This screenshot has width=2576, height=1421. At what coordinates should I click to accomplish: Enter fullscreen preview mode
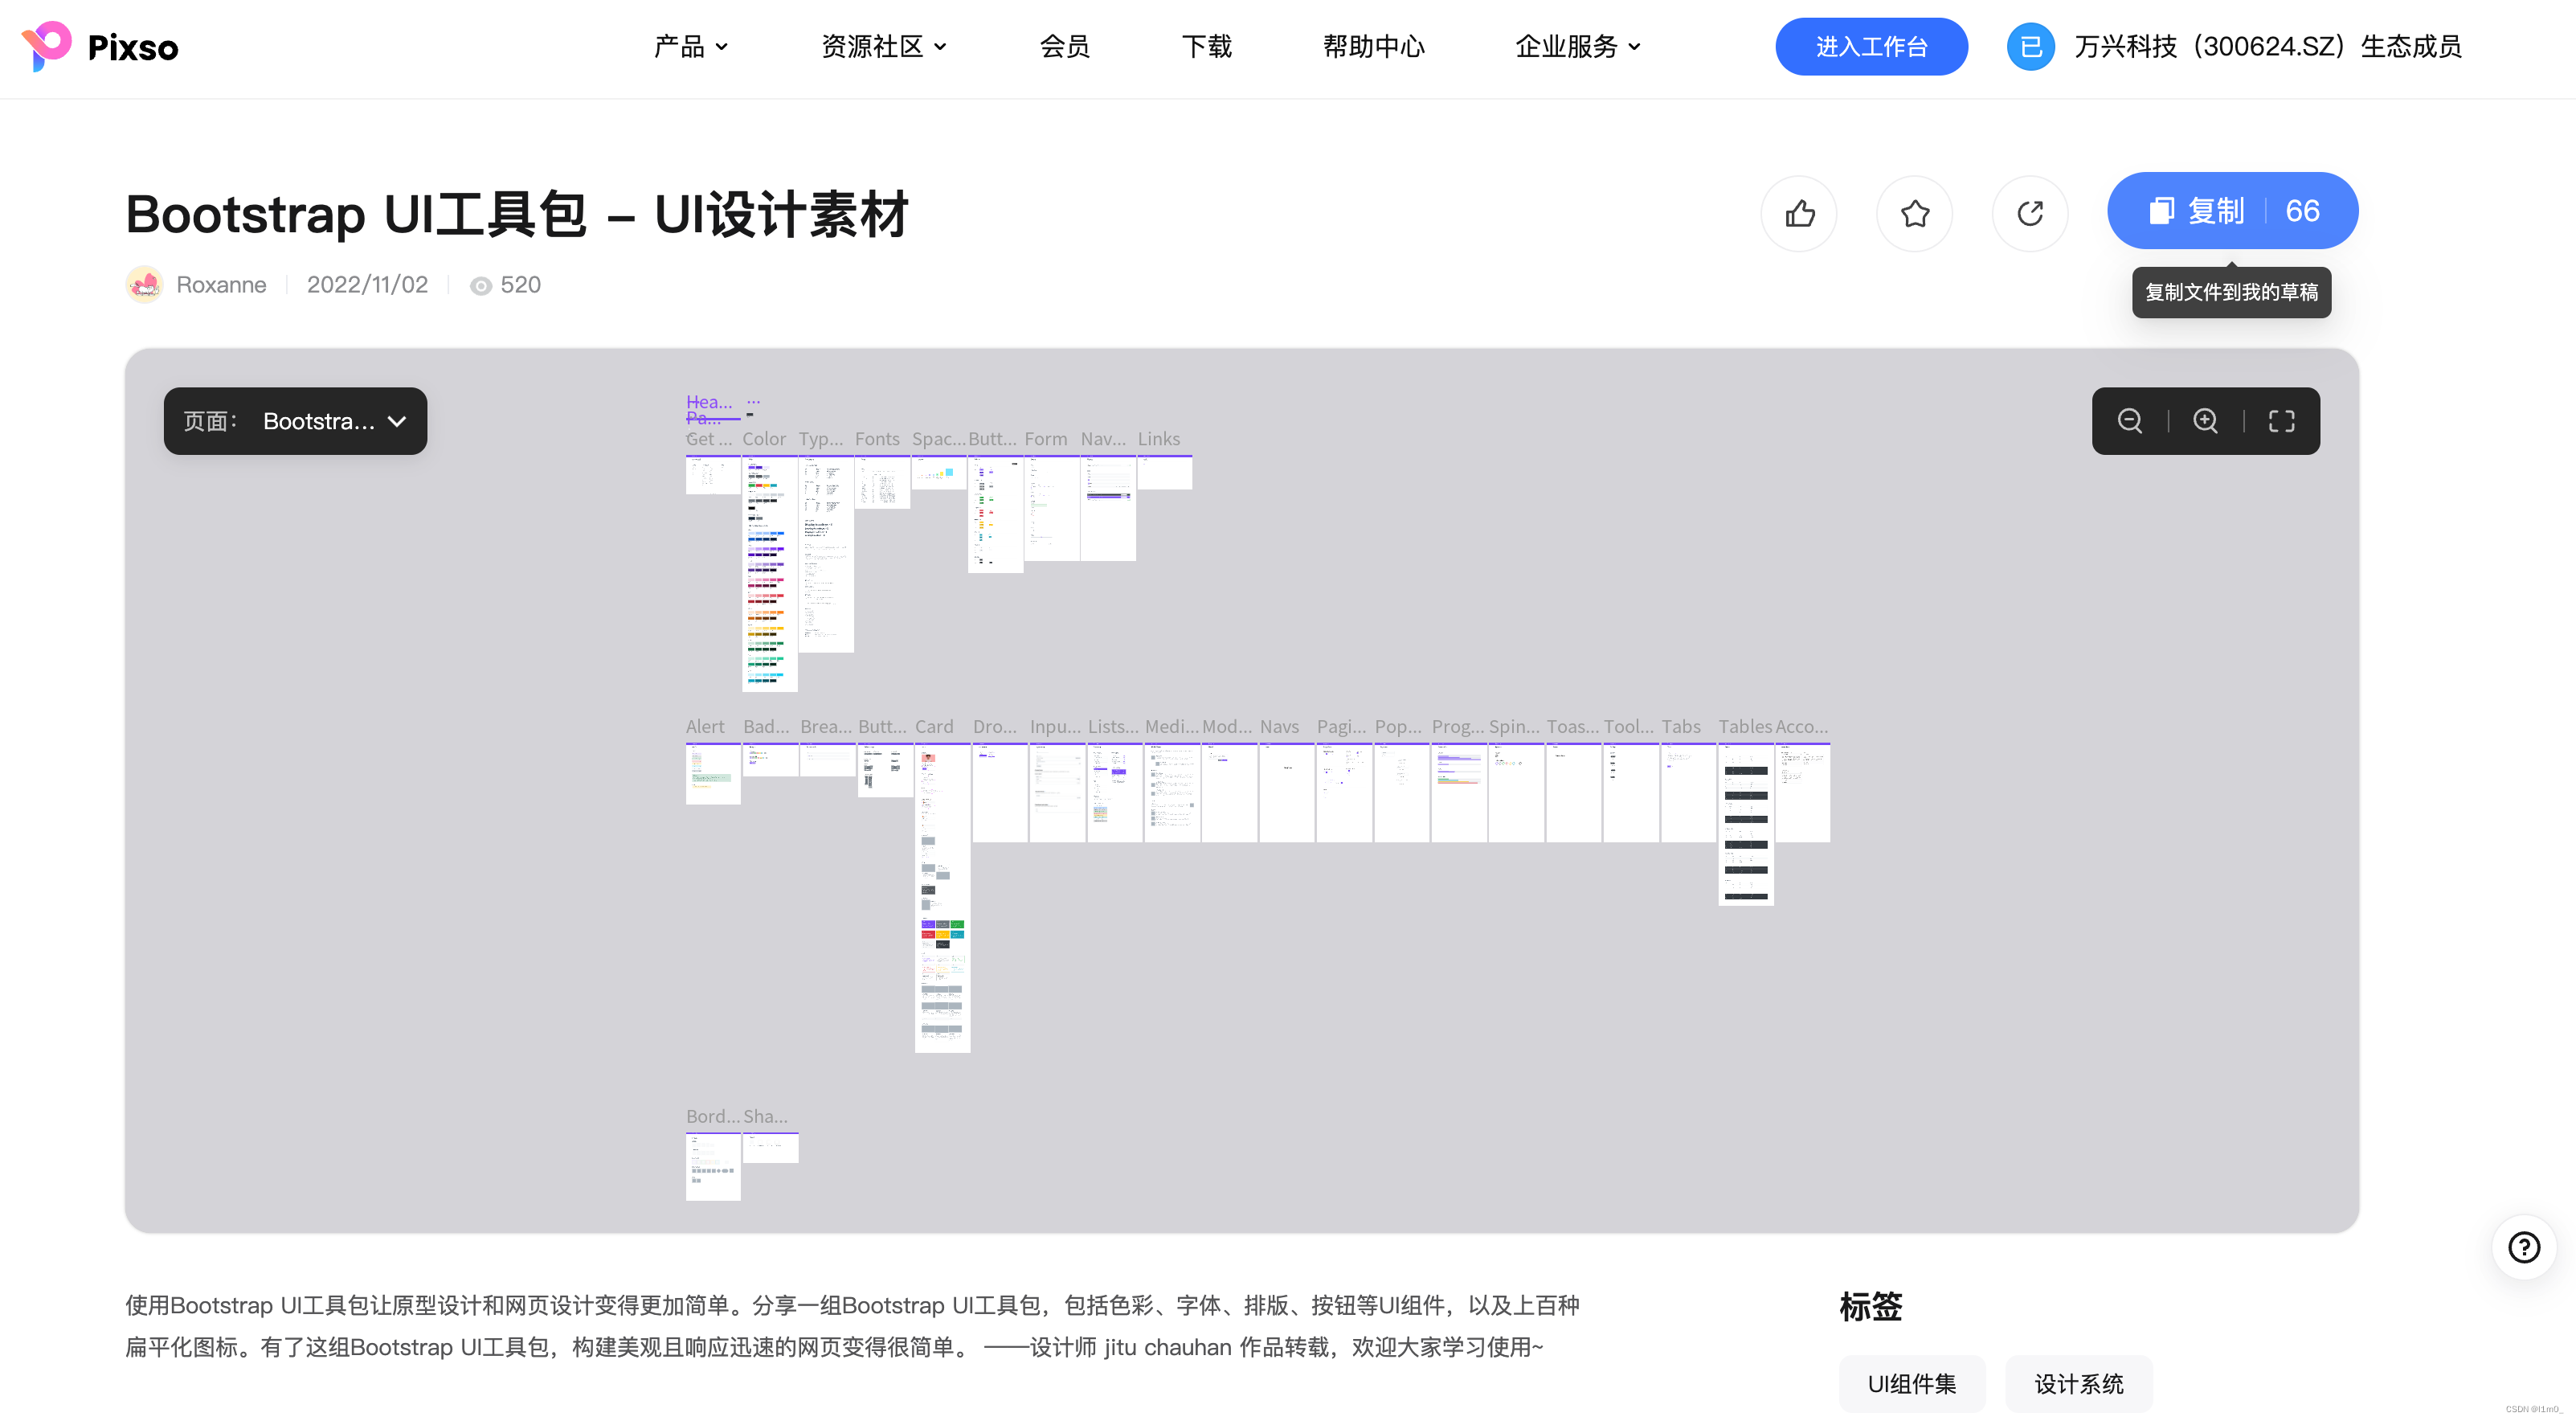2281,421
